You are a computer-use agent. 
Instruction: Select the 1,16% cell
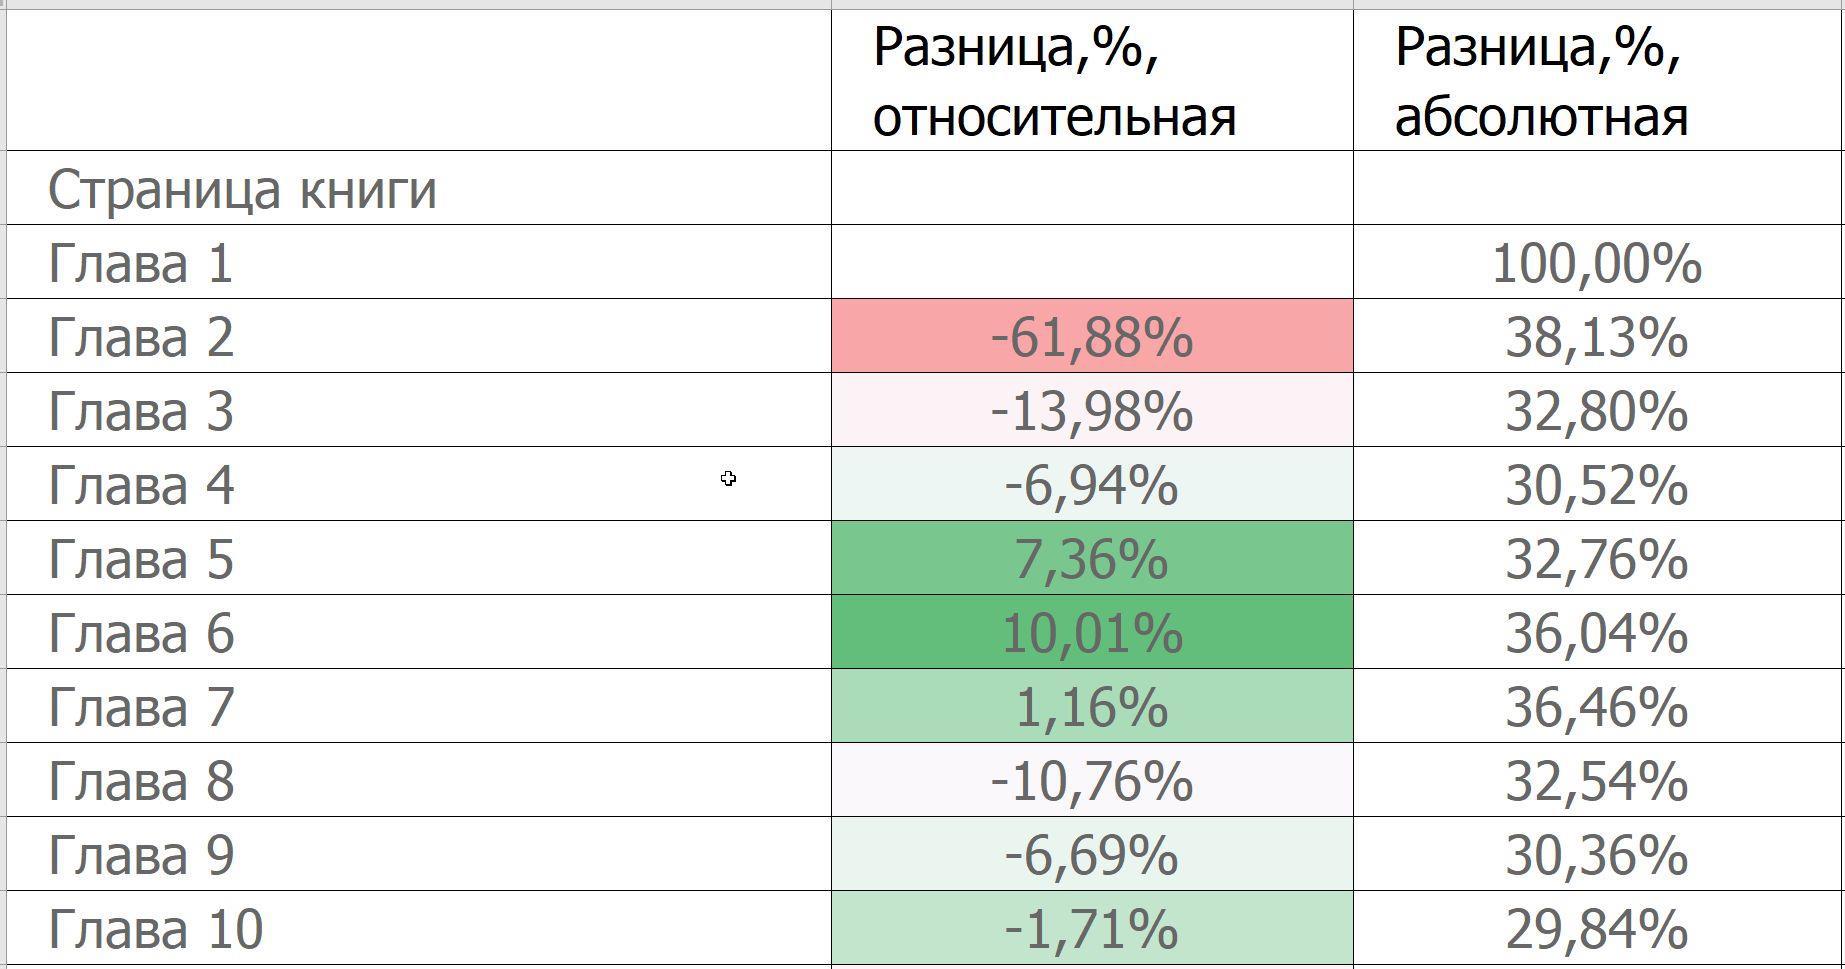1091,707
